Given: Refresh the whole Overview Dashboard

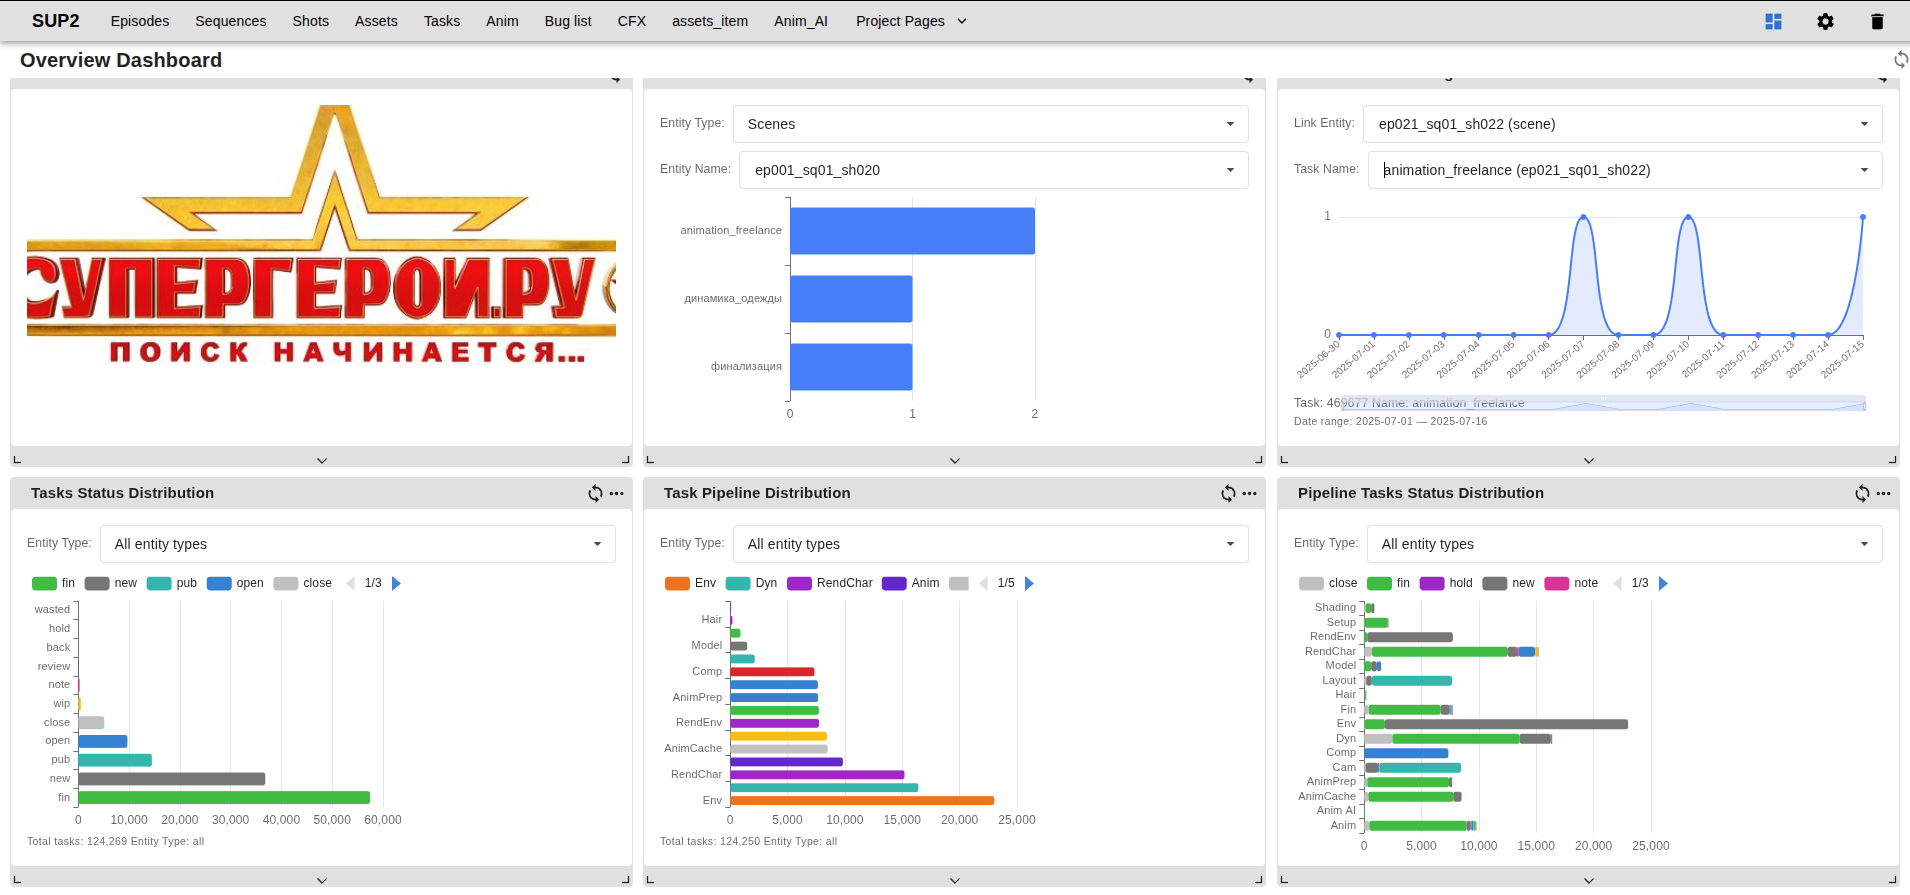Looking at the screenshot, I should pos(1900,60).
